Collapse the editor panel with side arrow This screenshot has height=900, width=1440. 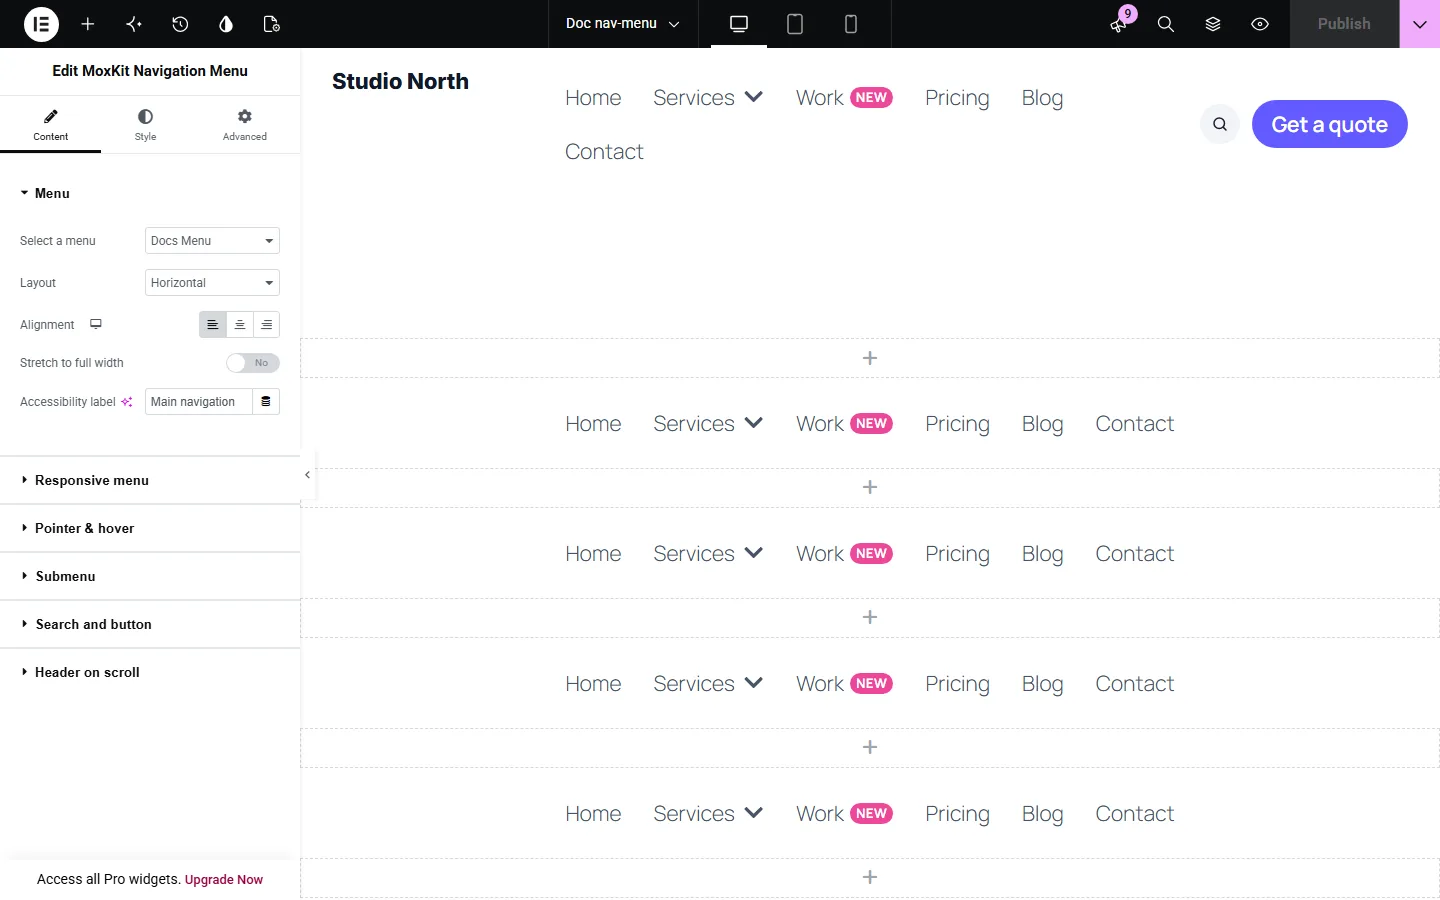pyautogui.click(x=307, y=475)
